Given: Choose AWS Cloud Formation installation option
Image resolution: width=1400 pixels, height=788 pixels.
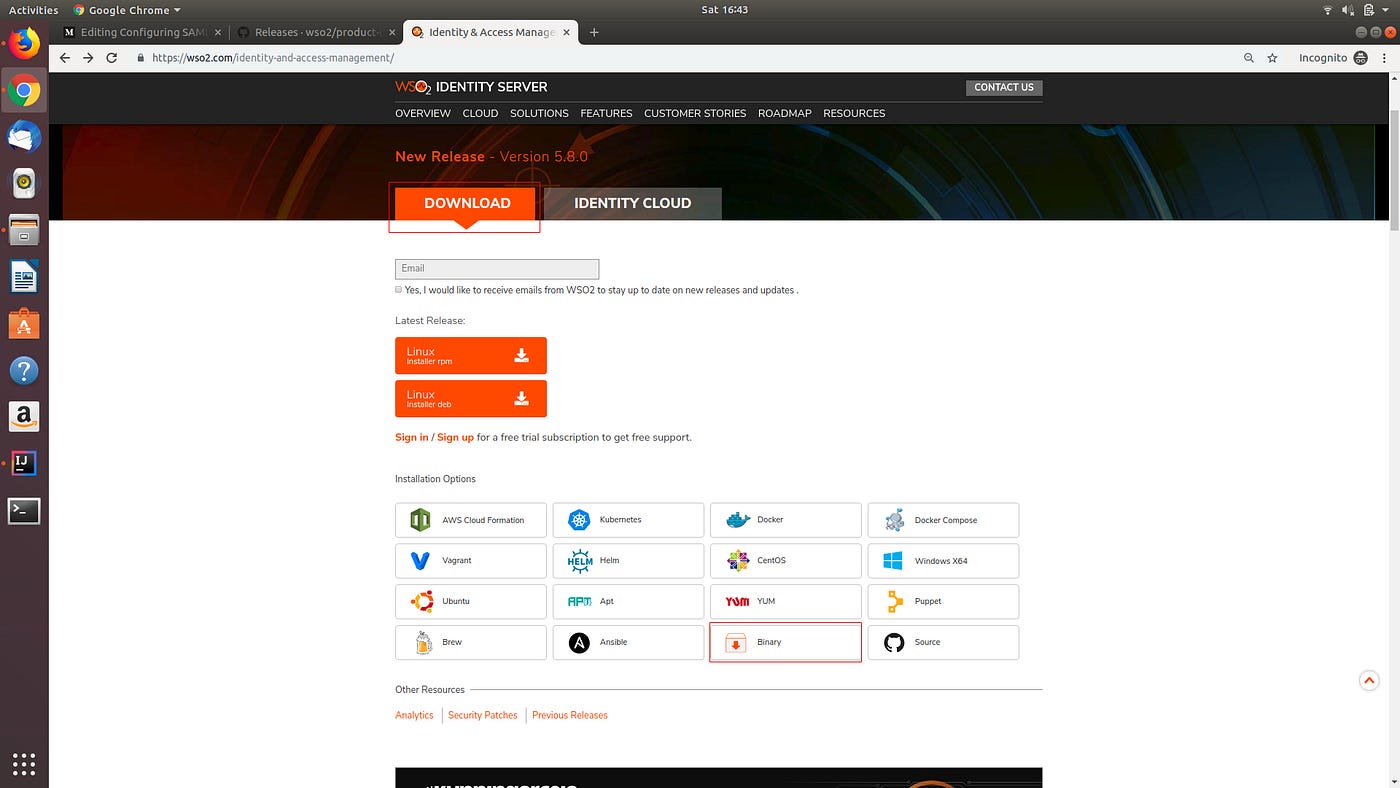Looking at the screenshot, I should pos(471,520).
